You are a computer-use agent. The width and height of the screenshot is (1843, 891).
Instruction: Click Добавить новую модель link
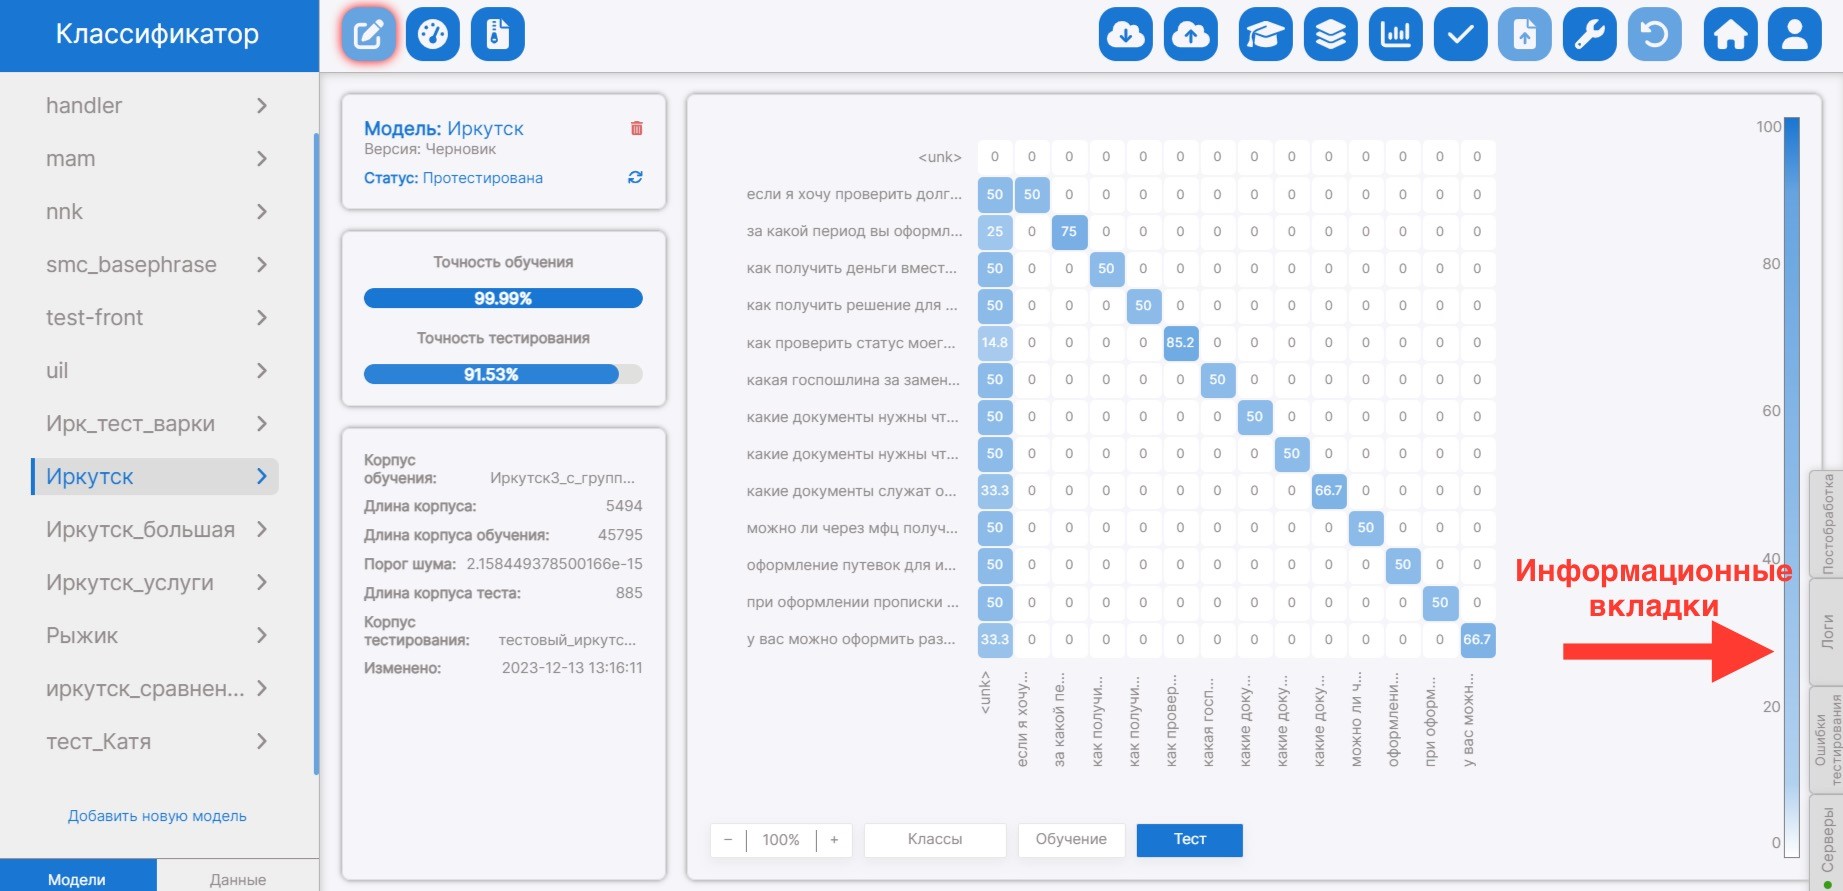[x=157, y=816]
